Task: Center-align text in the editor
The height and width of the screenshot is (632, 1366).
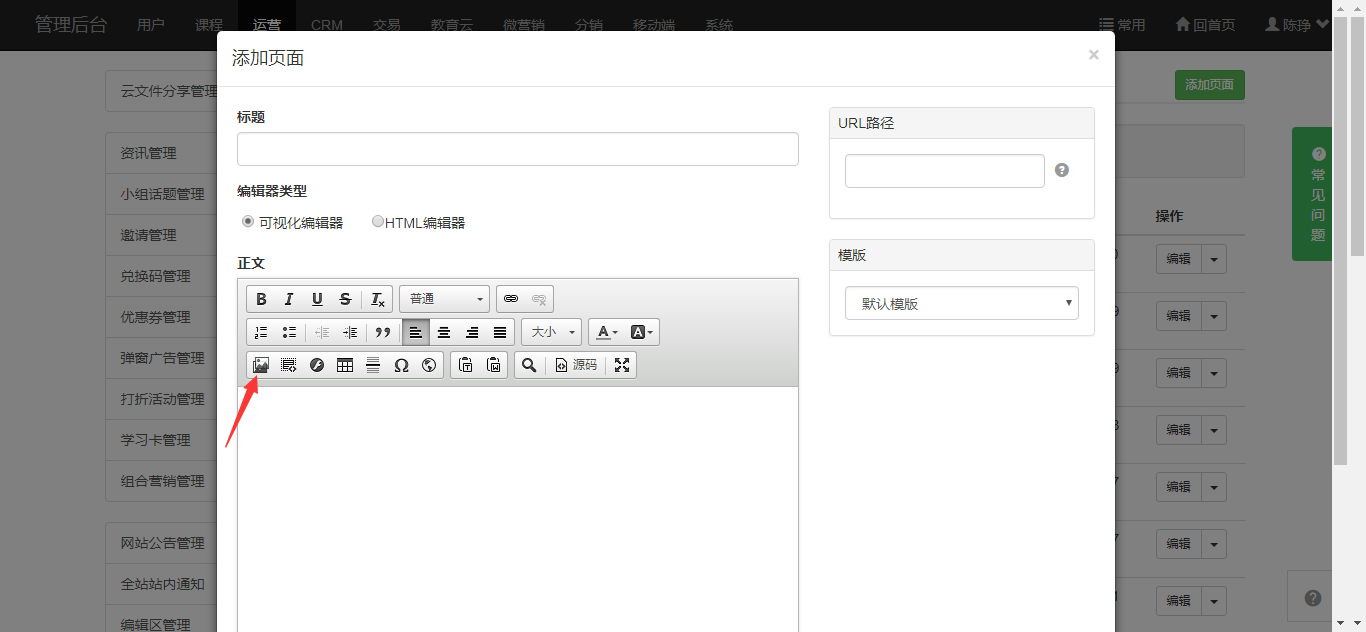Action: tap(444, 332)
